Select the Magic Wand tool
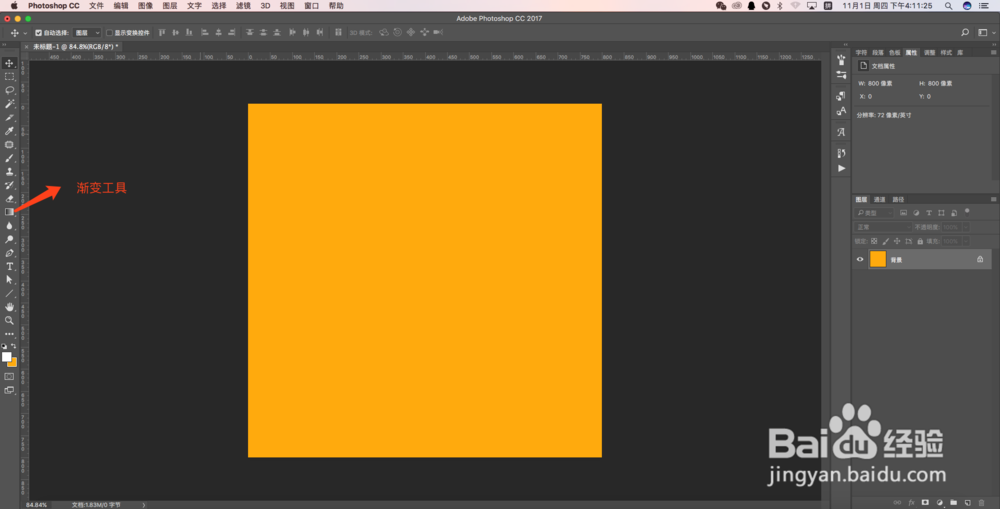Image resolution: width=1000 pixels, height=509 pixels. click(x=10, y=103)
